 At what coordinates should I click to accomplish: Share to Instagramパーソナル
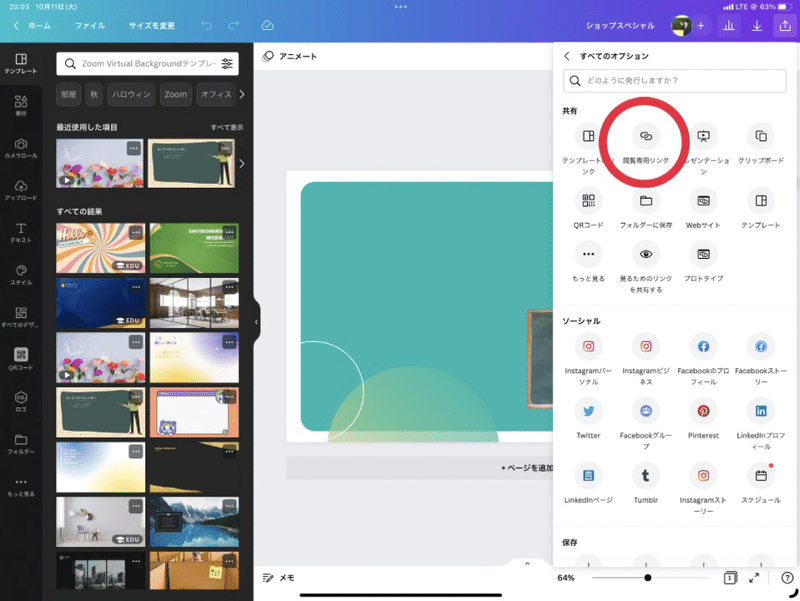pos(588,359)
